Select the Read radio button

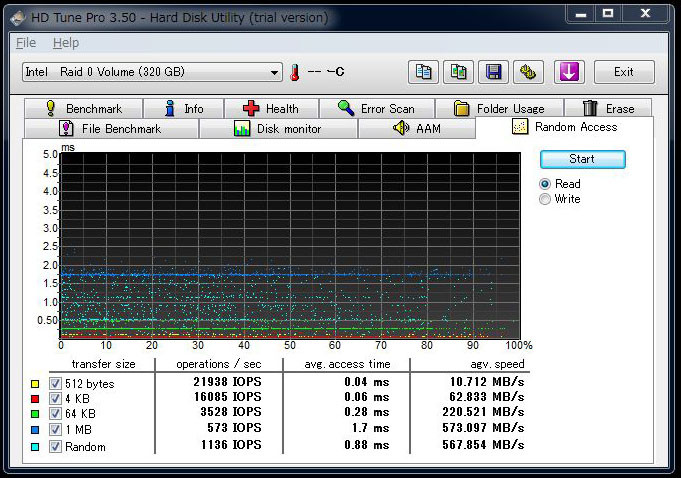tap(545, 184)
